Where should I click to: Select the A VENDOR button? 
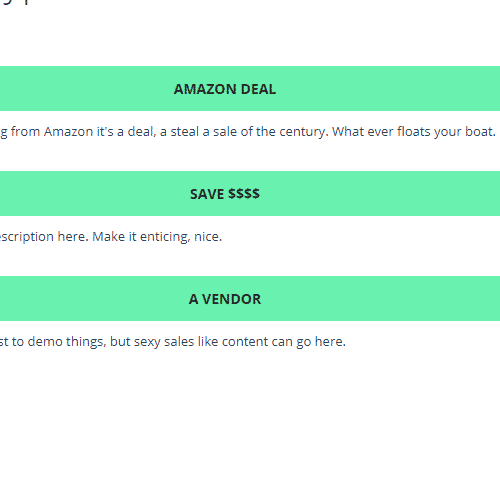click(x=250, y=298)
